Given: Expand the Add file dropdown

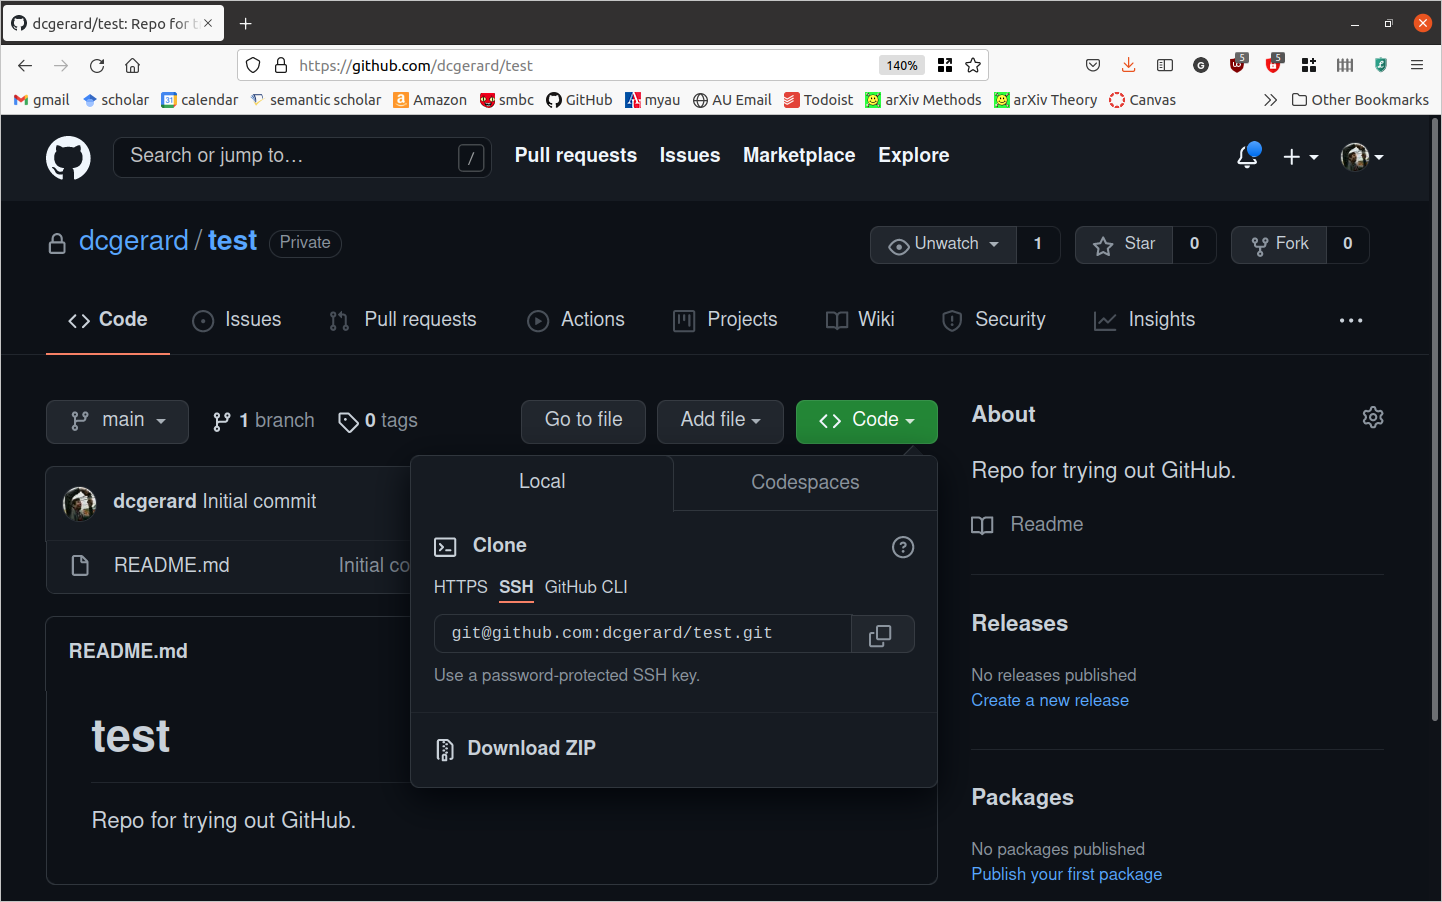Looking at the screenshot, I should pos(720,421).
